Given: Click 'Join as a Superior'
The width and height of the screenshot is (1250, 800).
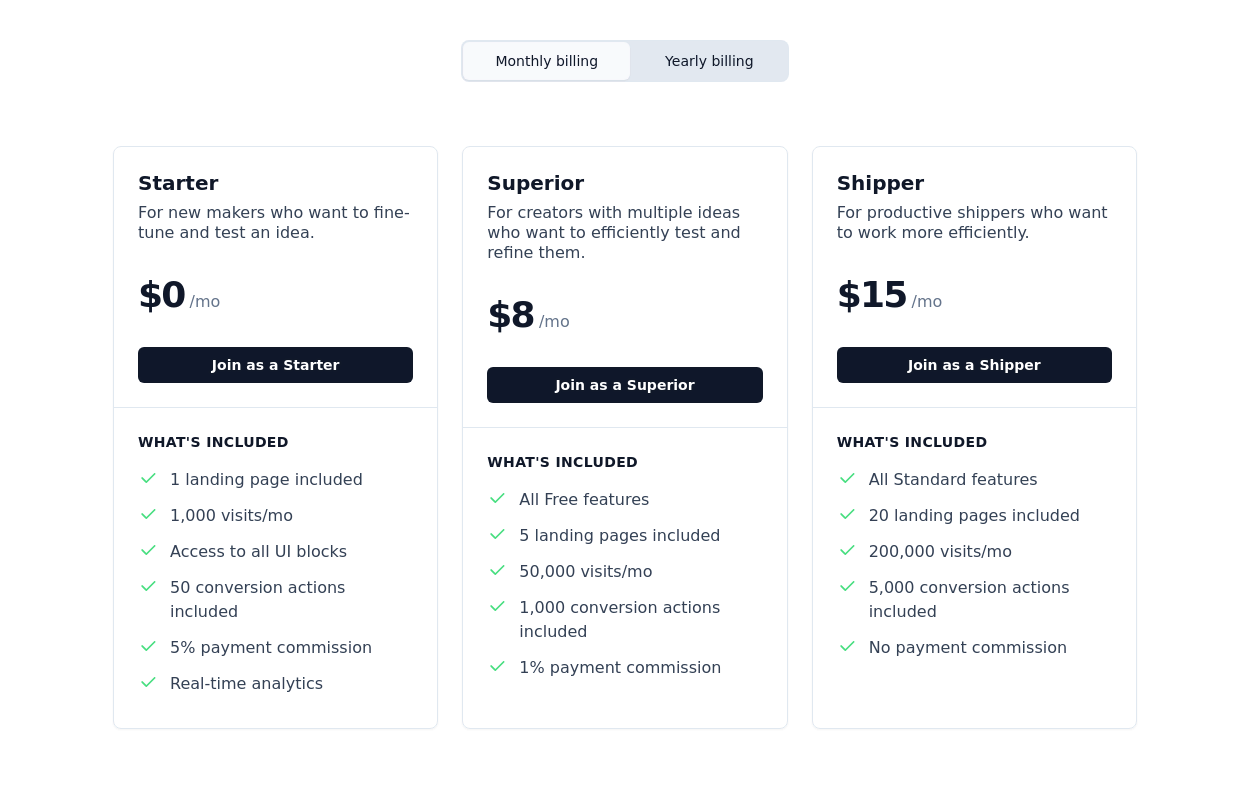Looking at the screenshot, I should pos(625,385).
